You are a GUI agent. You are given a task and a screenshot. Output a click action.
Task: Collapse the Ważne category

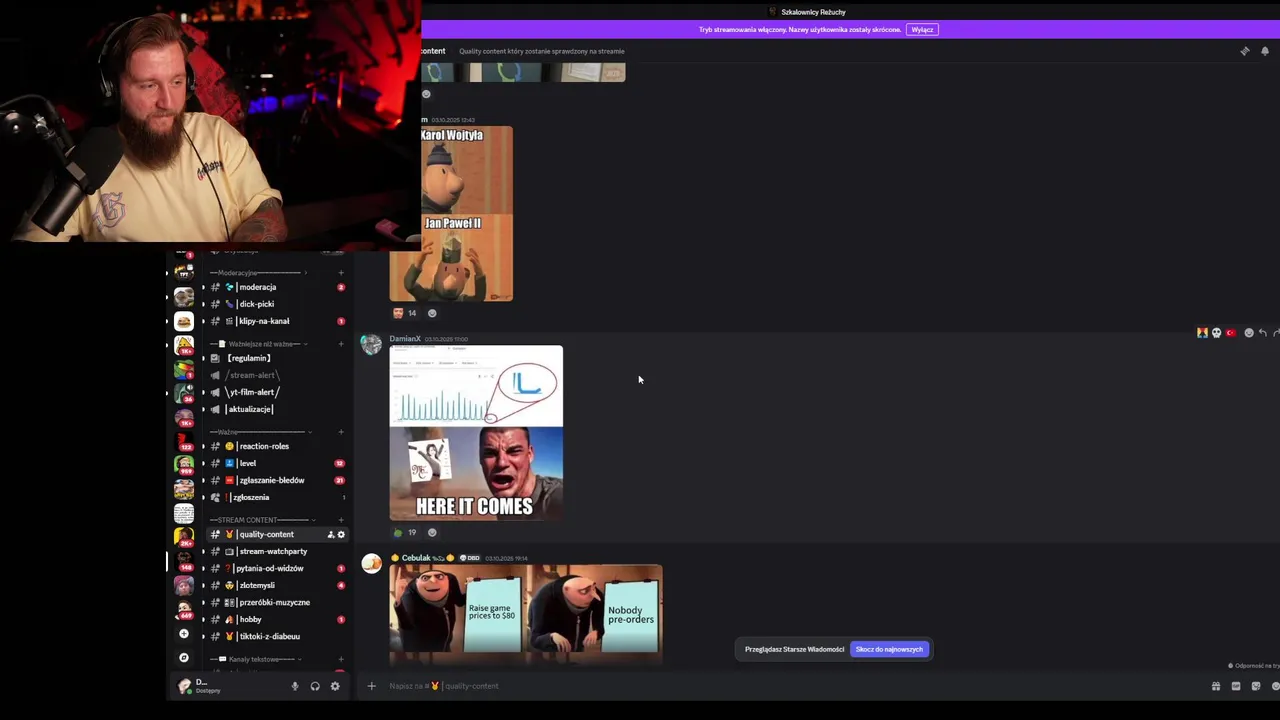pos(262,432)
